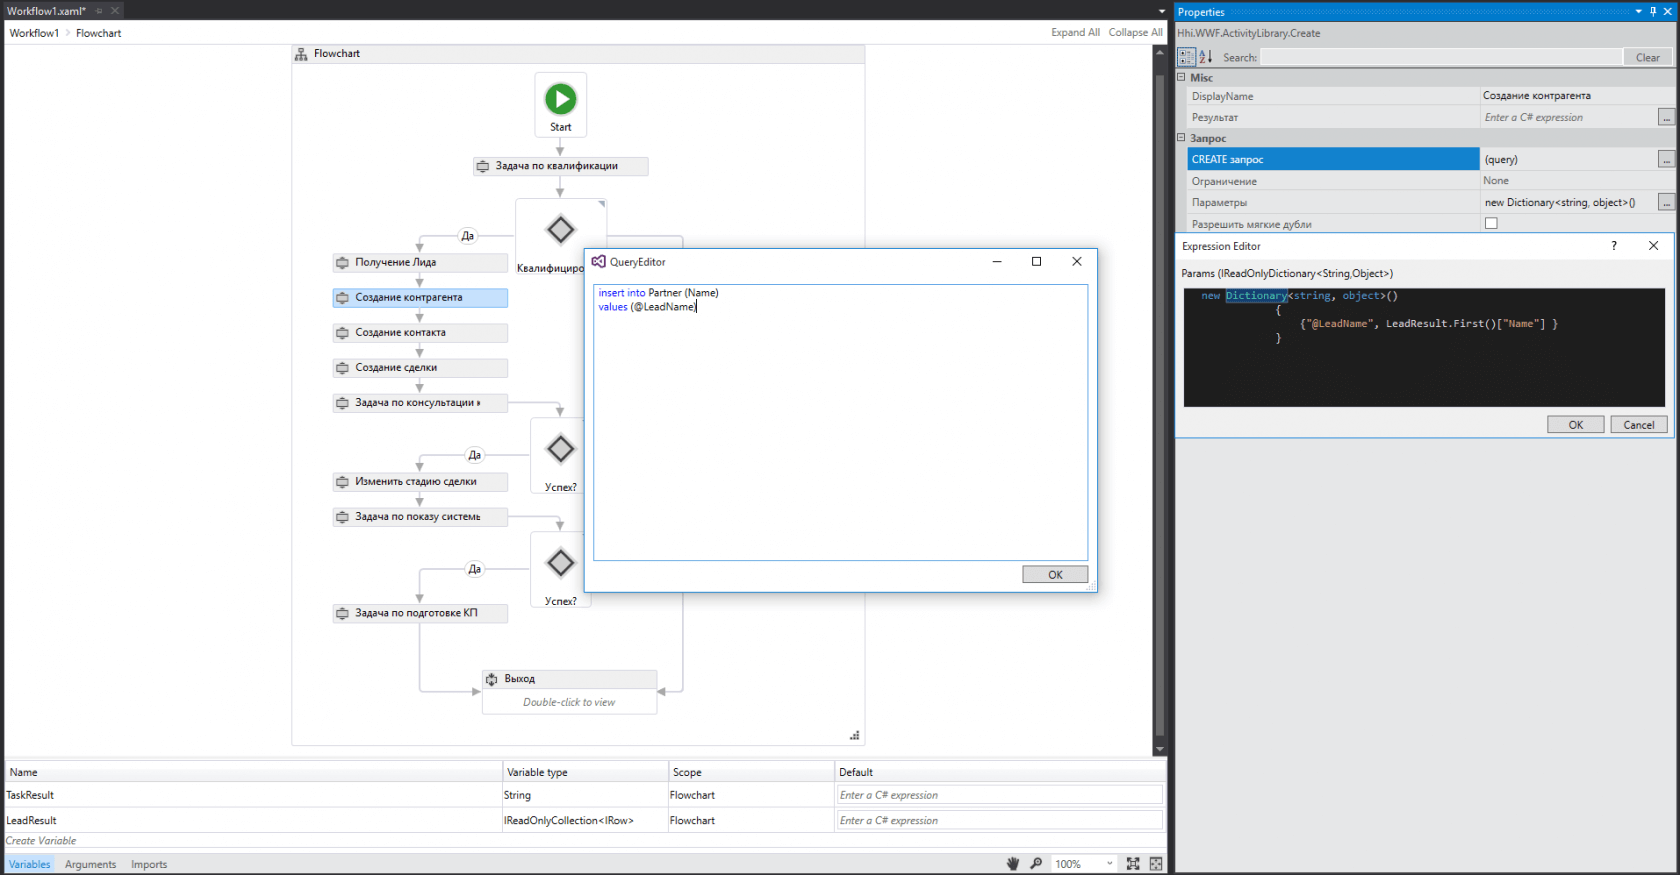1680x875 pixels.
Task: Click the Выход activity icon
Action: (x=492, y=679)
